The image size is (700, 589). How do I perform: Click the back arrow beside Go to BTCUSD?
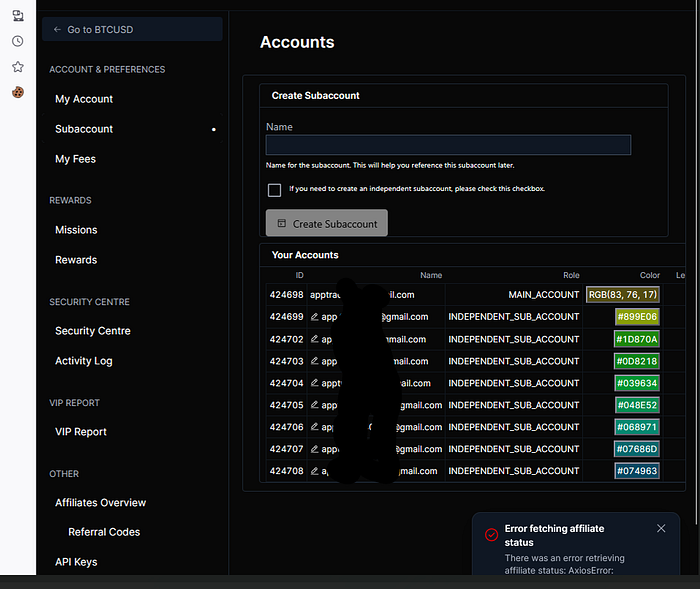[57, 29]
